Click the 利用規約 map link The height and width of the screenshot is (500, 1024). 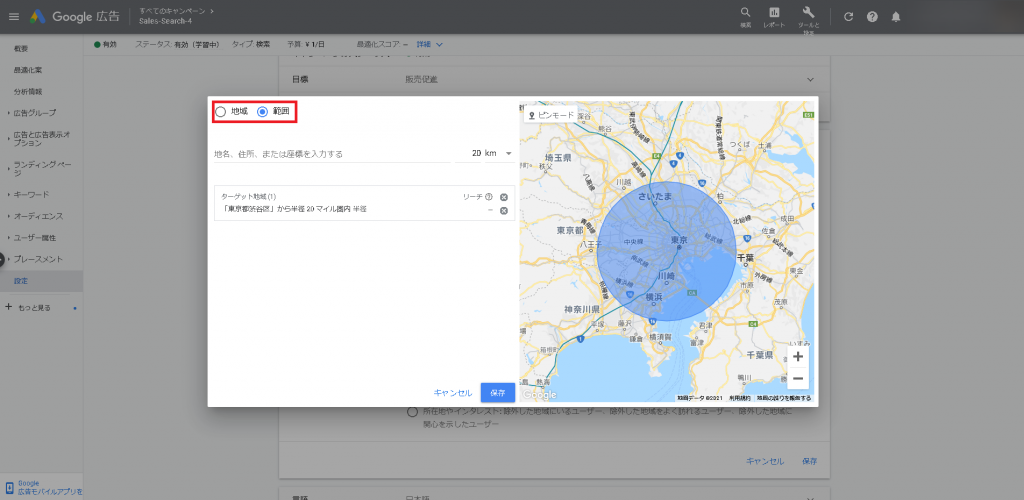739,398
